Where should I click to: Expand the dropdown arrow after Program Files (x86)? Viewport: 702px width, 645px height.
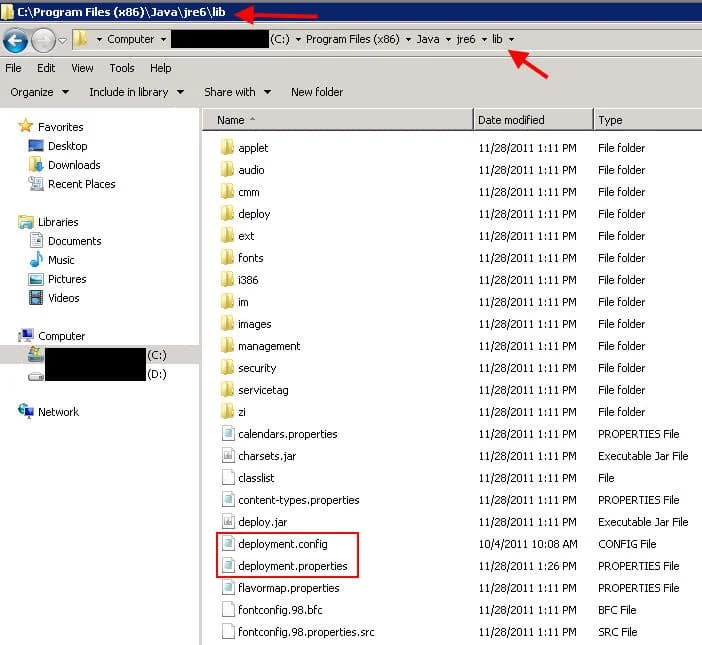coord(408,40)
